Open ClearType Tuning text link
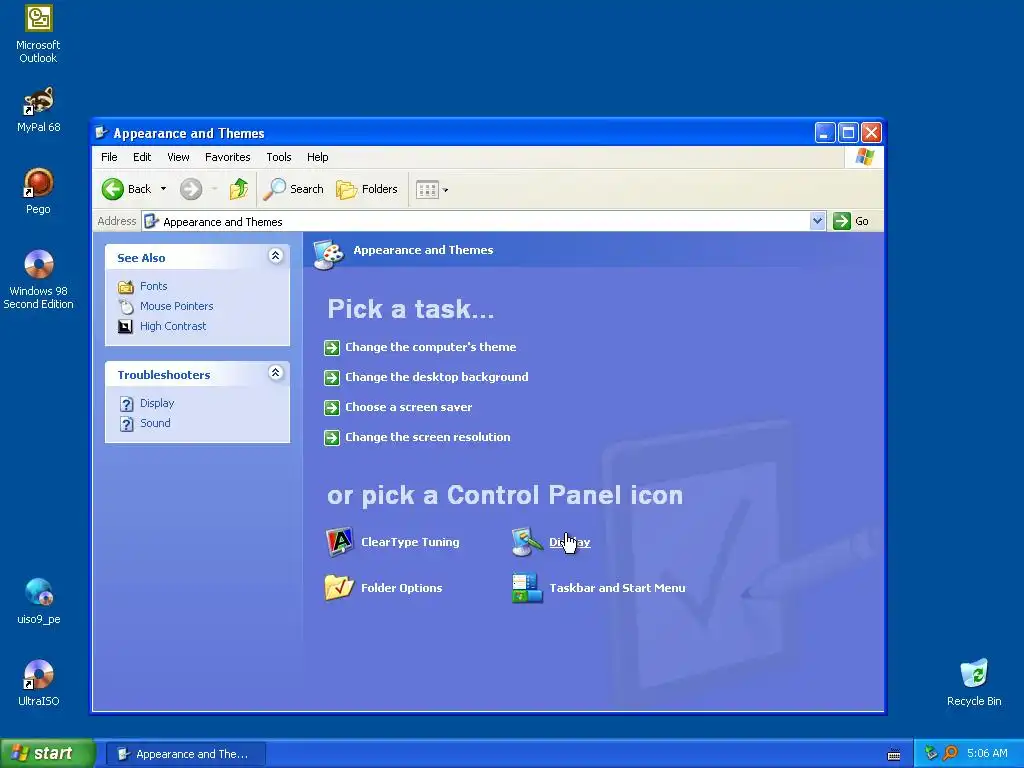 click(410, 542)
